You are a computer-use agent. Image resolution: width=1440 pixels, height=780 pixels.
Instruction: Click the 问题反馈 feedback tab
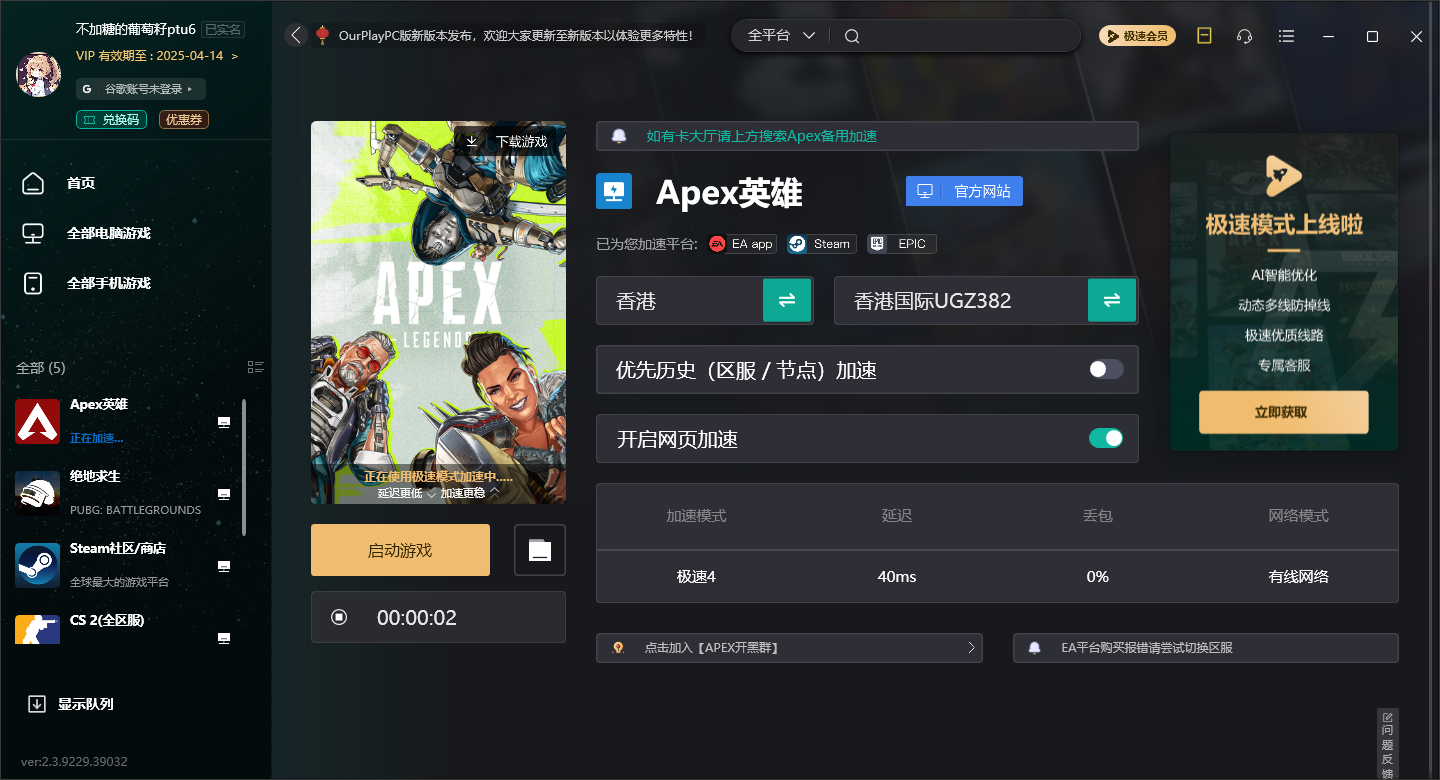point(1387,746)
